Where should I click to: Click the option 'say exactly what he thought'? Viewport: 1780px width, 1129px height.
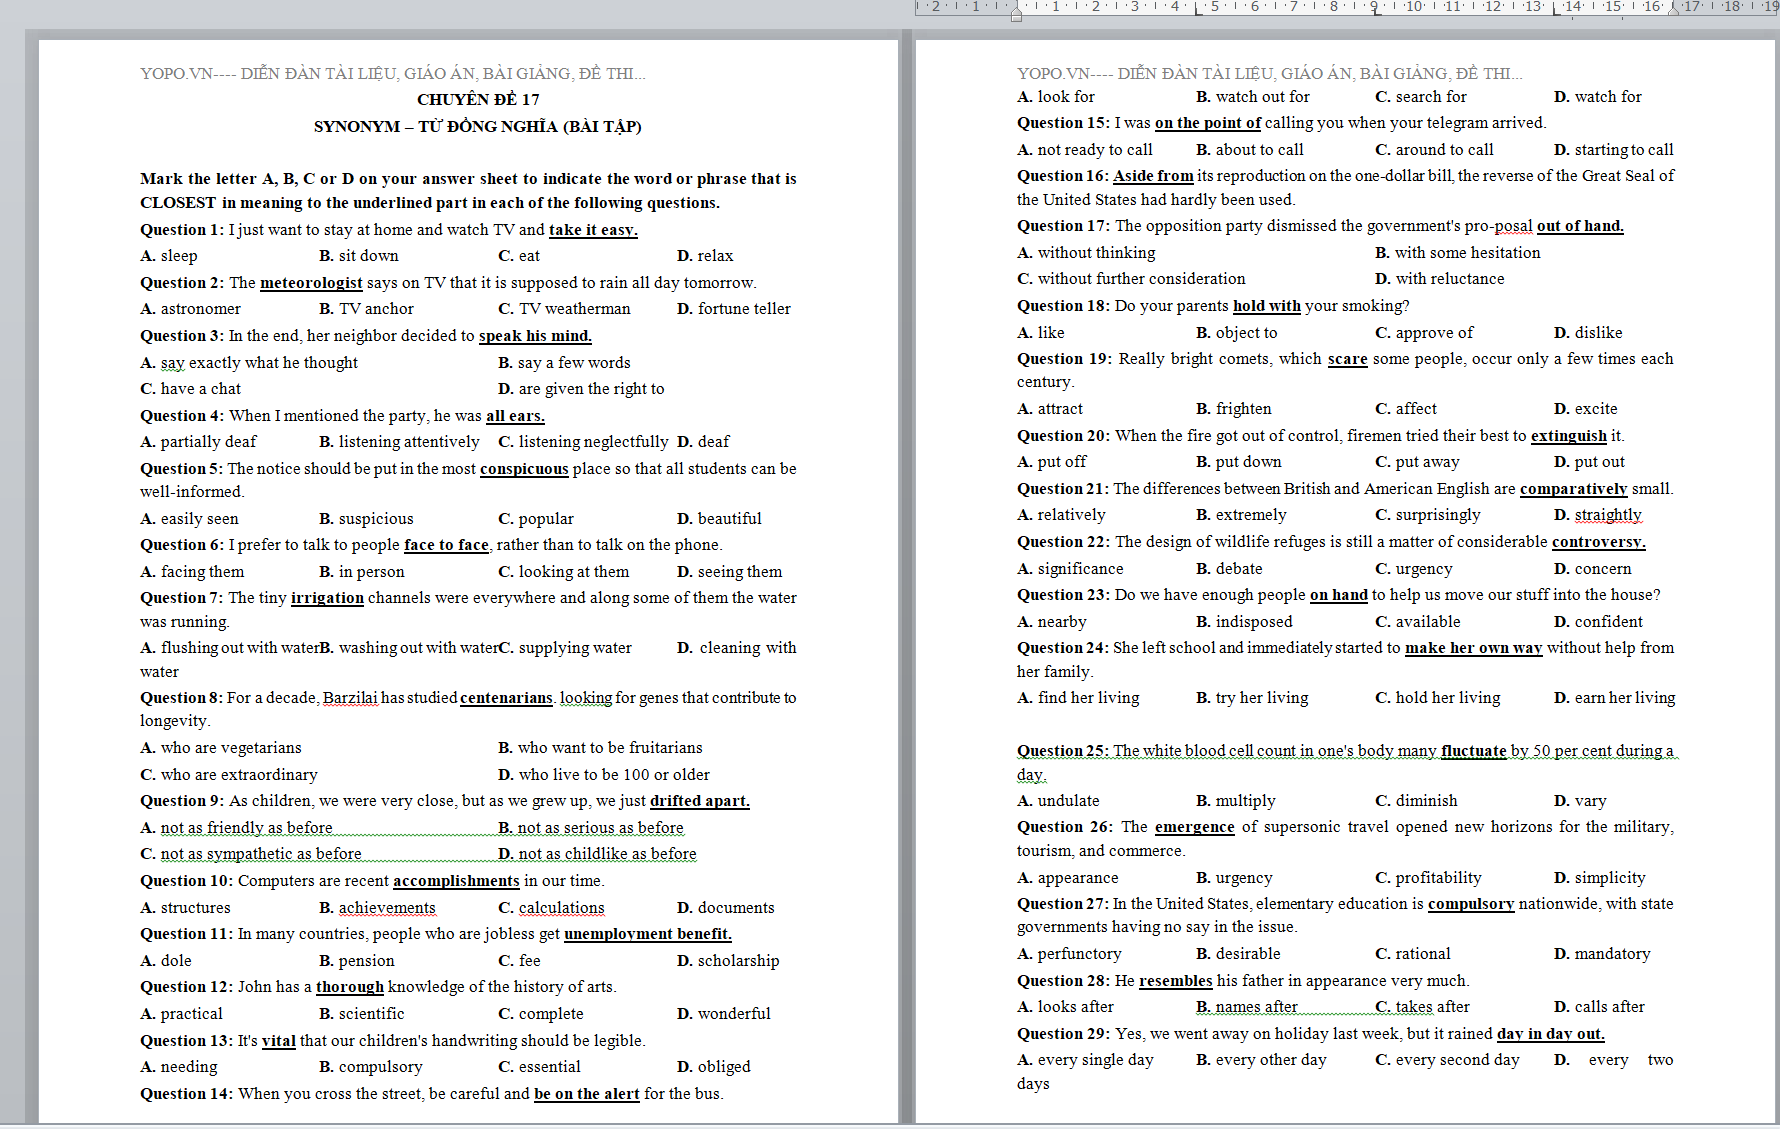(259, 362)
